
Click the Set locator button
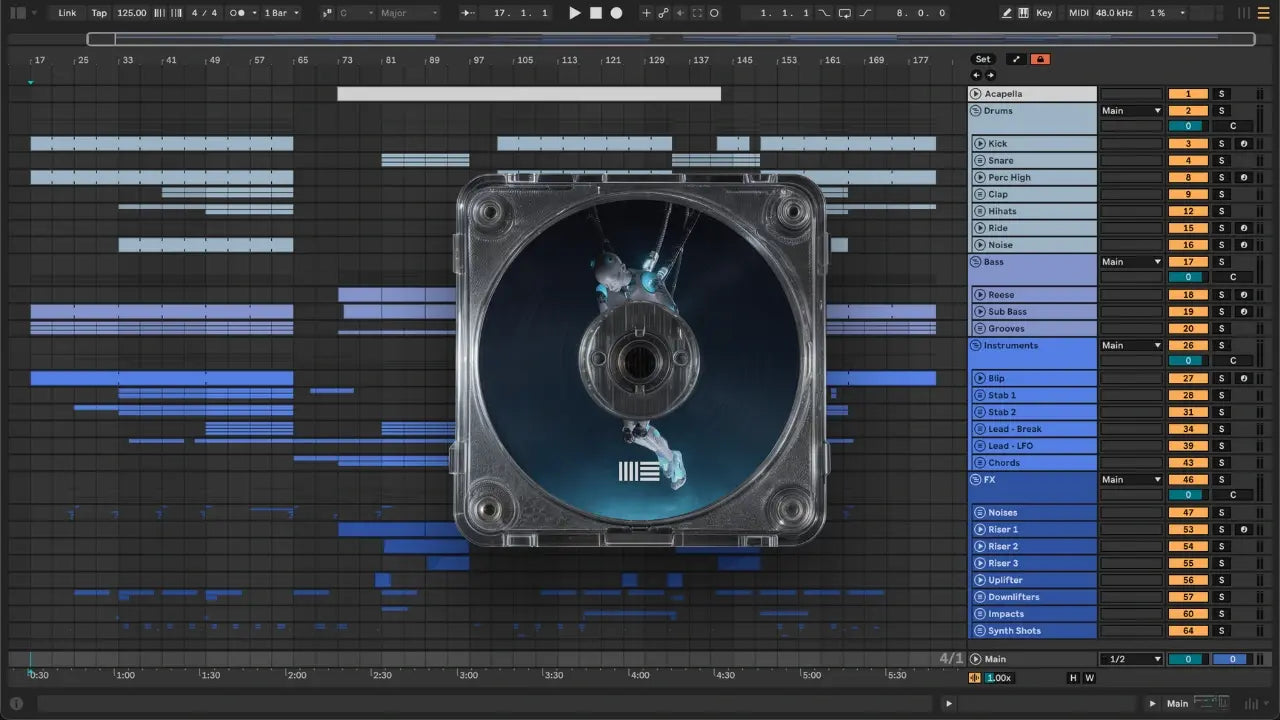coord(983,59)
